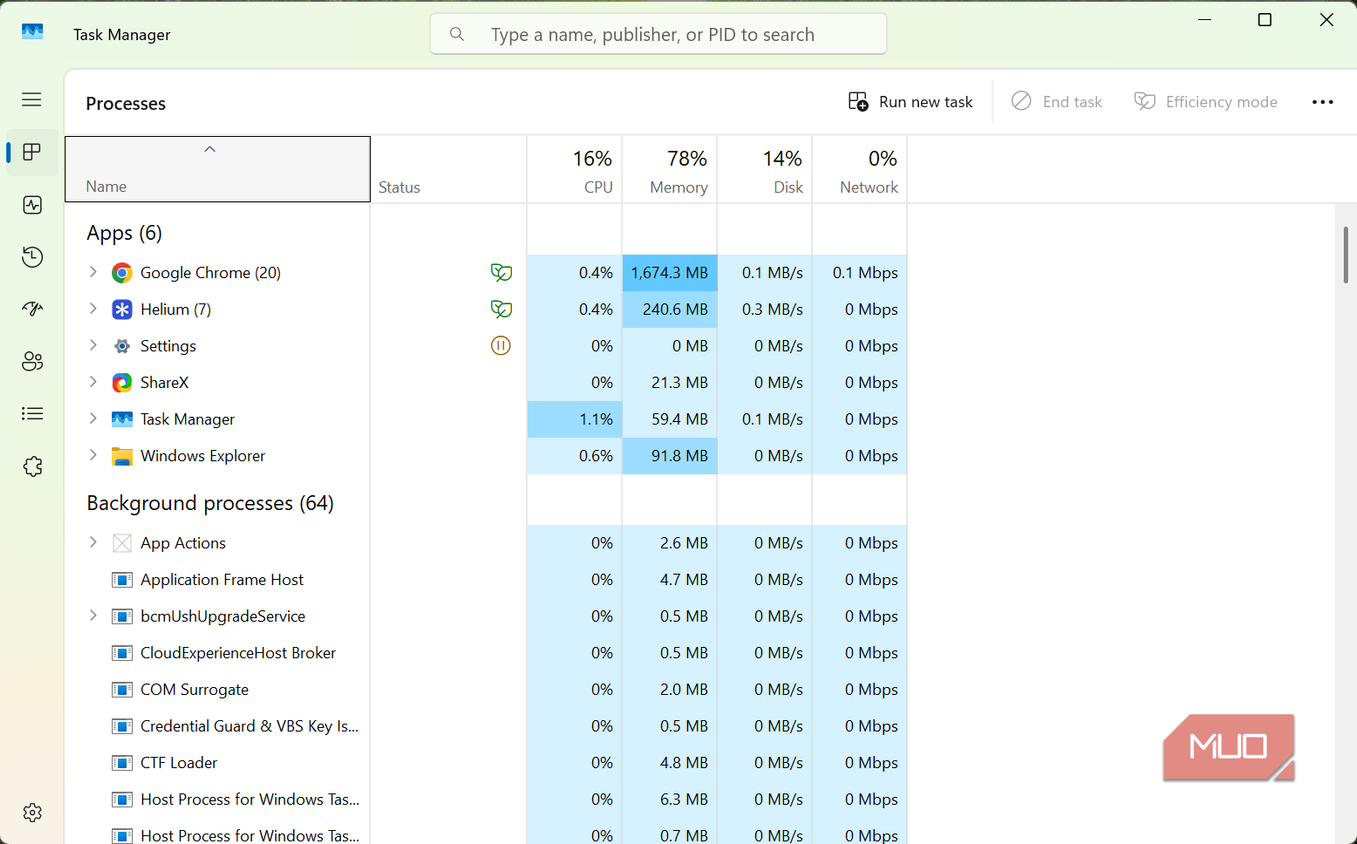This screenshot has height=844, width=1357.
Task: Open the Details list sidebar icon
Action: pyautogui.click(x=32, y=414)
